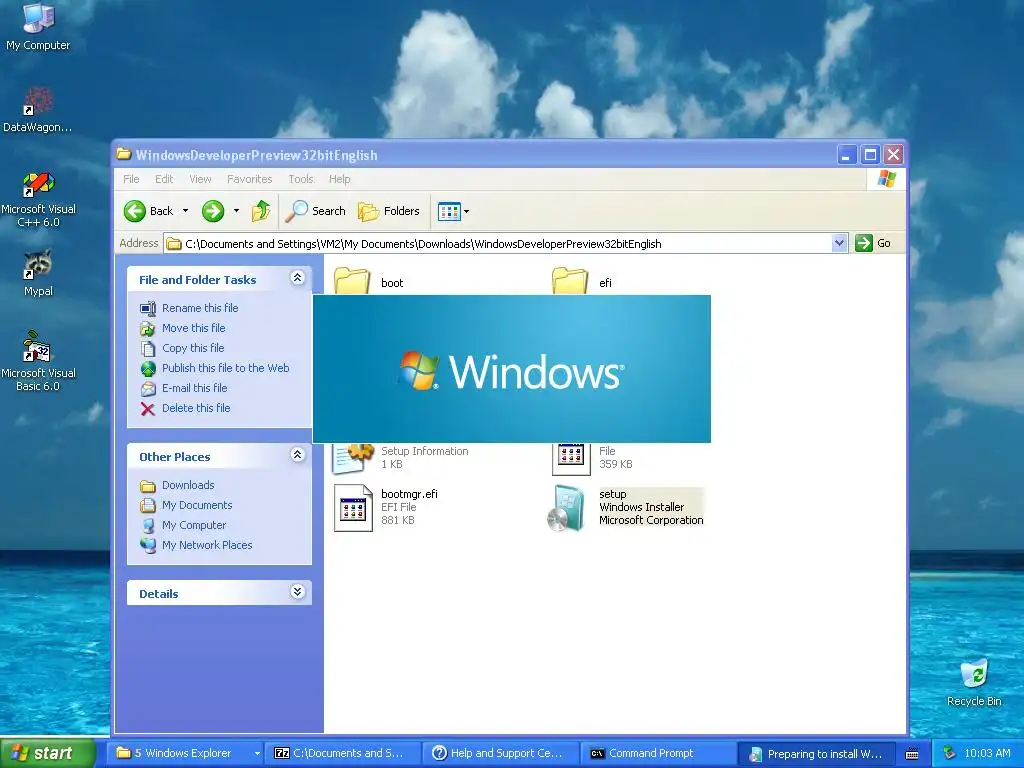Click the Views toolbar icon
Viewport: 1024px width, 768px height.
(x=449, y=211)
